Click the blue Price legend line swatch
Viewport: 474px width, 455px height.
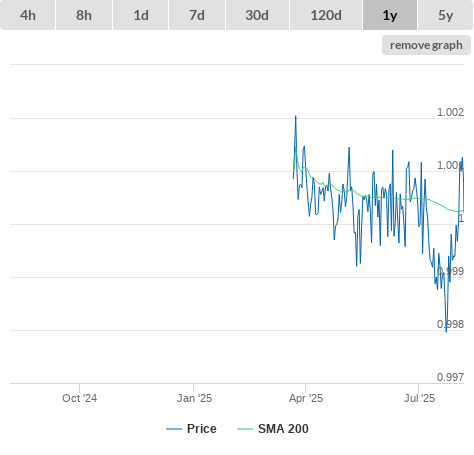174,429
